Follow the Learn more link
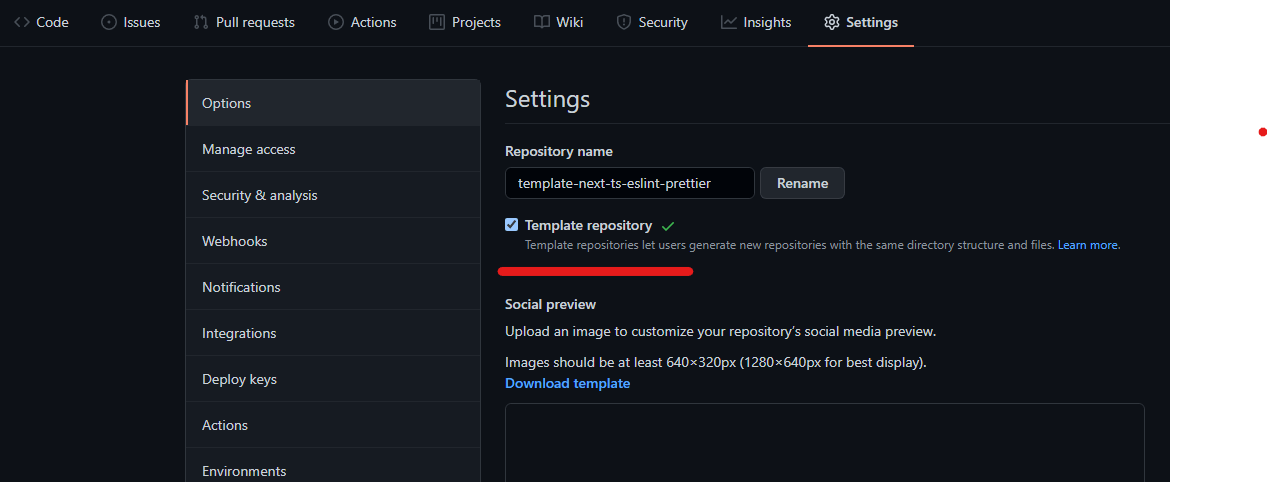 pos(1089,245)
